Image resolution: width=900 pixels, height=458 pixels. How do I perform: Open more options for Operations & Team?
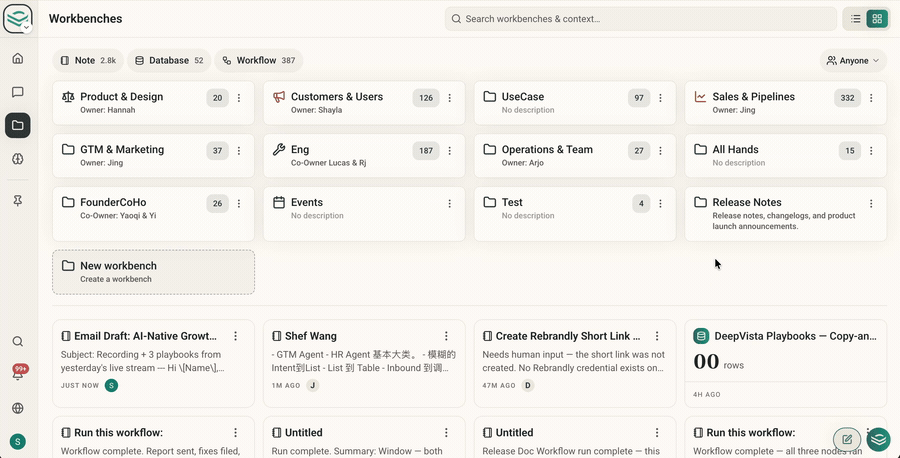pos(661,151)
